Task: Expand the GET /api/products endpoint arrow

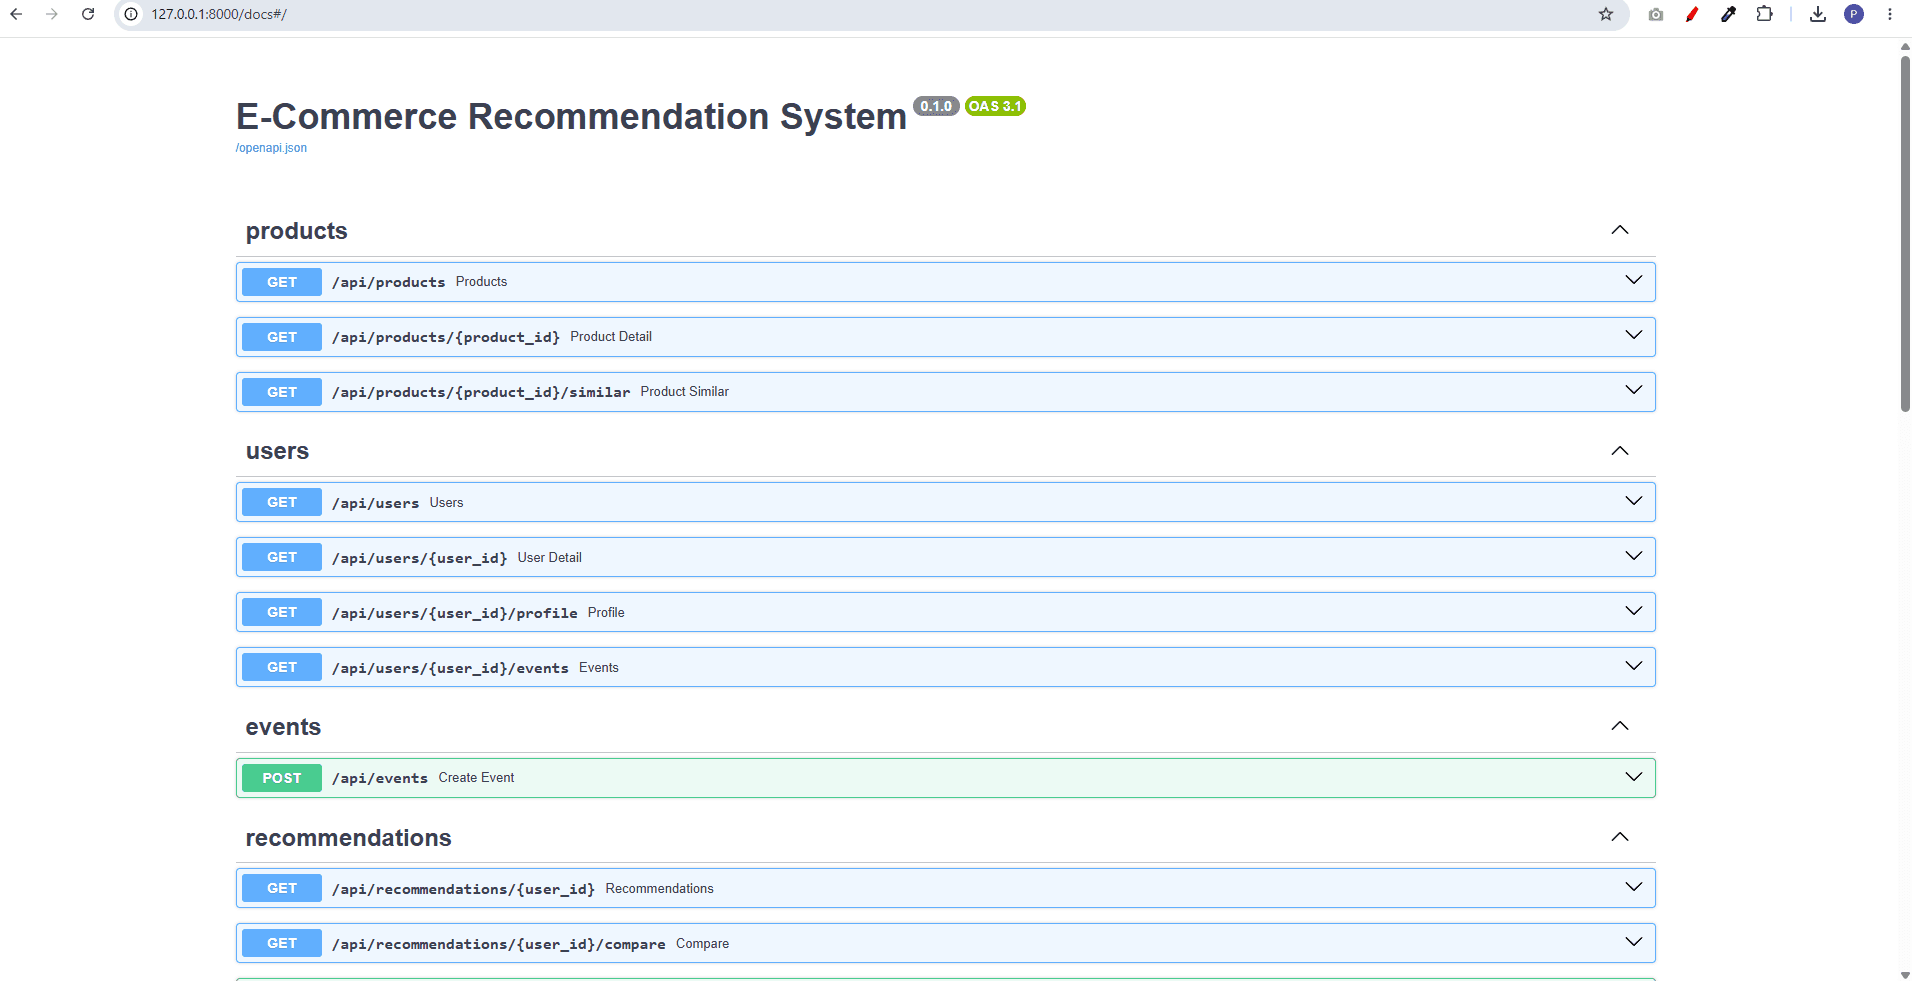Action: (1634, 280)
